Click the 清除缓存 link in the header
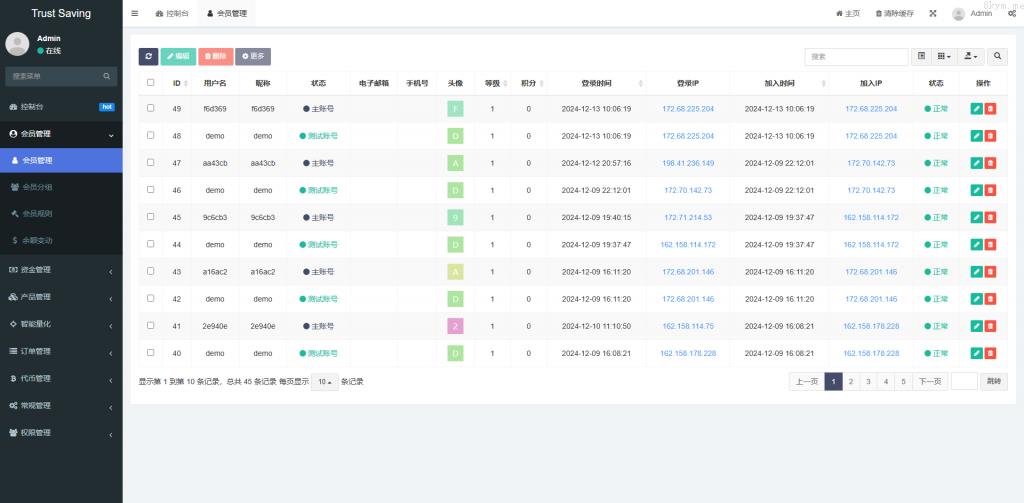Viewport: 1024px width, 503px height. tap(894, 14)
